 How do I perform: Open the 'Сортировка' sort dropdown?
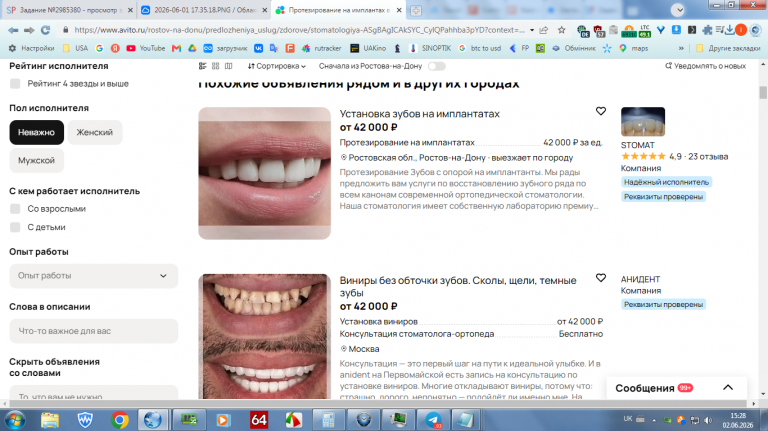tap(277, 66)
